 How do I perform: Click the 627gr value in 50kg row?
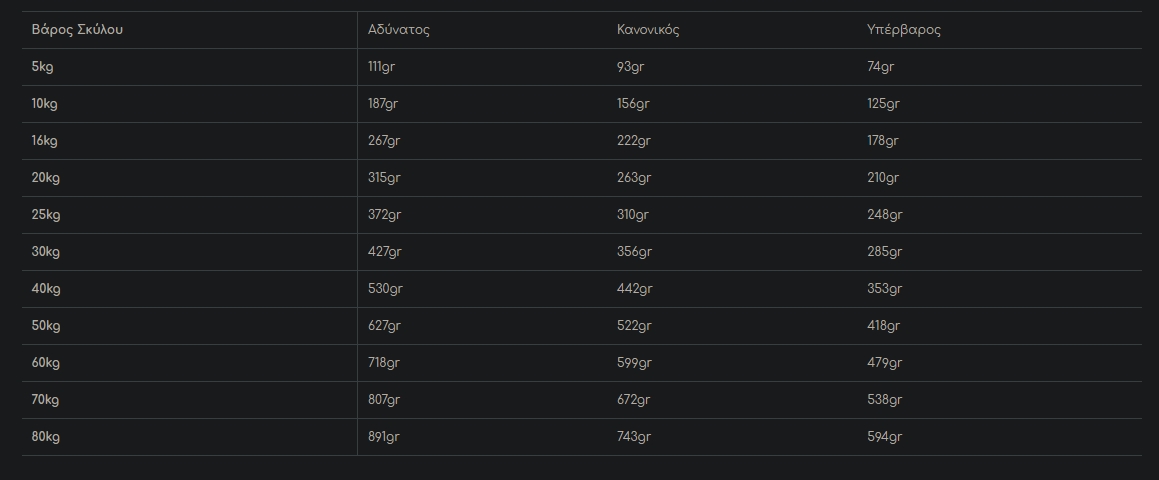(x=384, y=326)
